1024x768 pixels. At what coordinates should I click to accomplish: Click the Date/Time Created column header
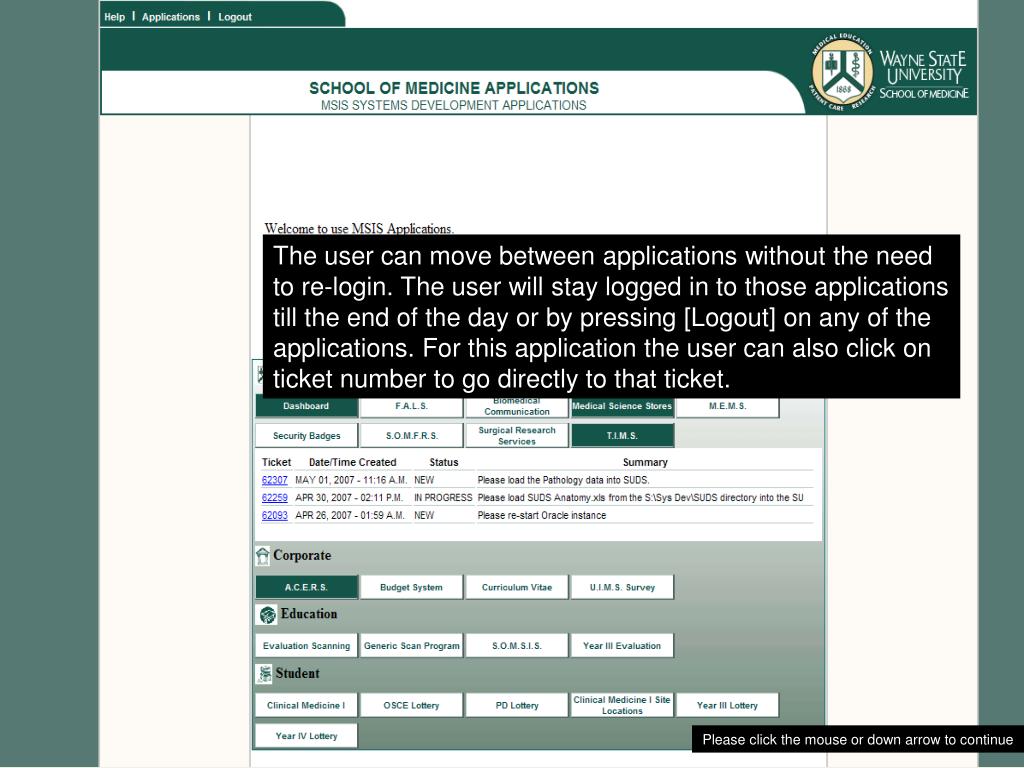pyautogui.click(x=353, y=462)
